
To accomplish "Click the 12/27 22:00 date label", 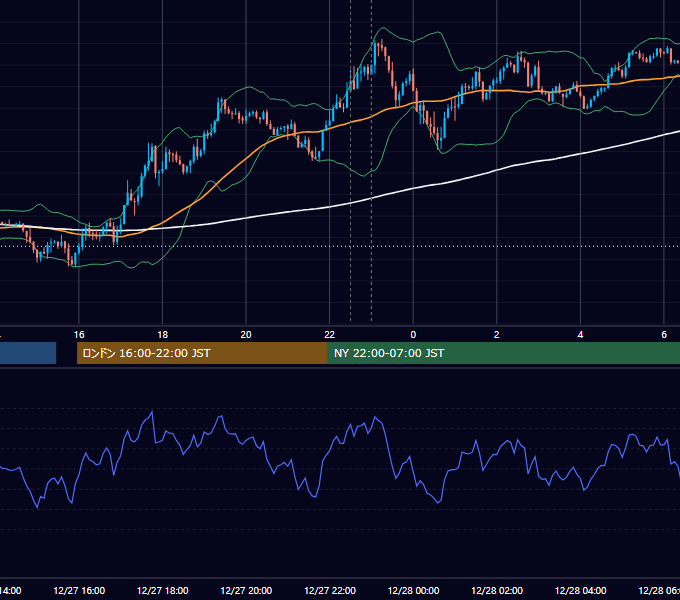I will [330, 590].
